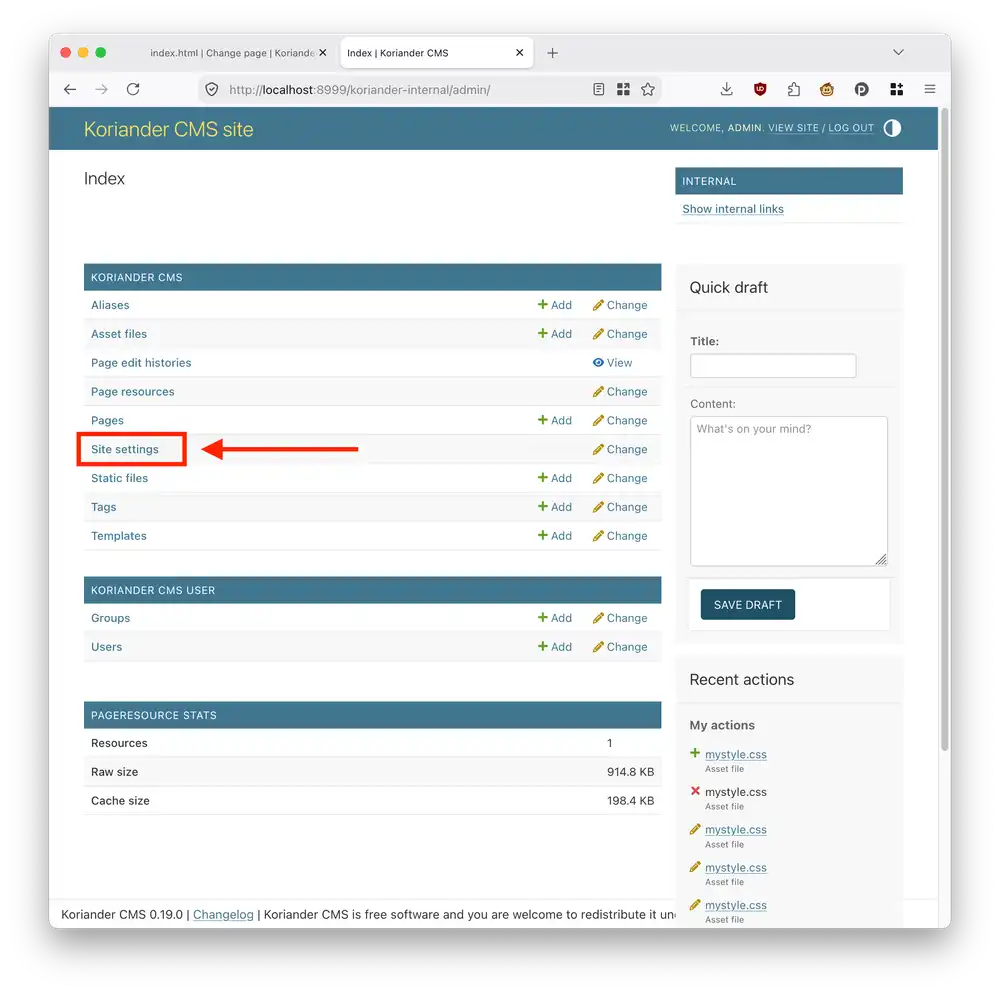The height and width of the screenshot is (993, 1000).
Task: Open the Users link
Action: (x=106, y=647)
